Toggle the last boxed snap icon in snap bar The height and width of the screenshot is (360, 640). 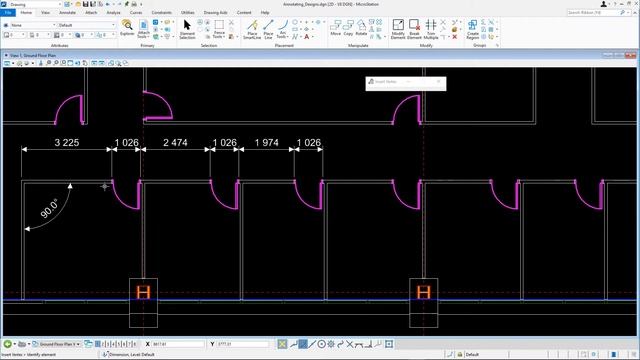pyautogui.click(x=389, y=344)
